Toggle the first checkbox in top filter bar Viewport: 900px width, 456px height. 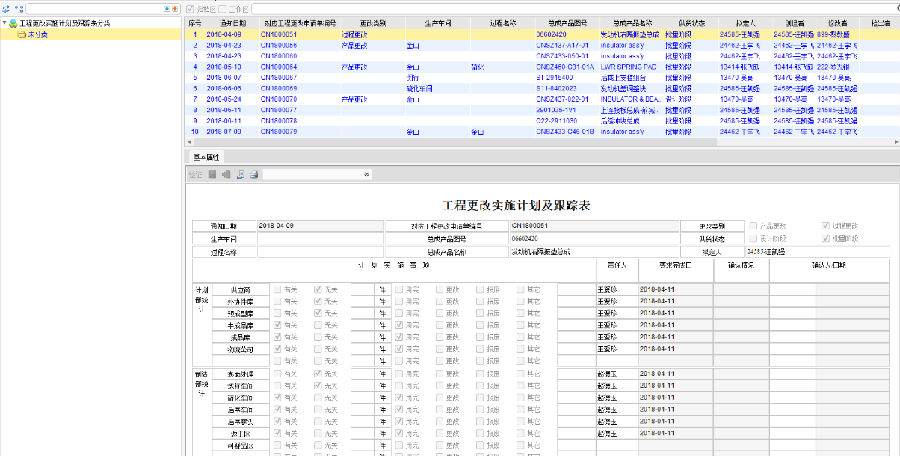191,8
